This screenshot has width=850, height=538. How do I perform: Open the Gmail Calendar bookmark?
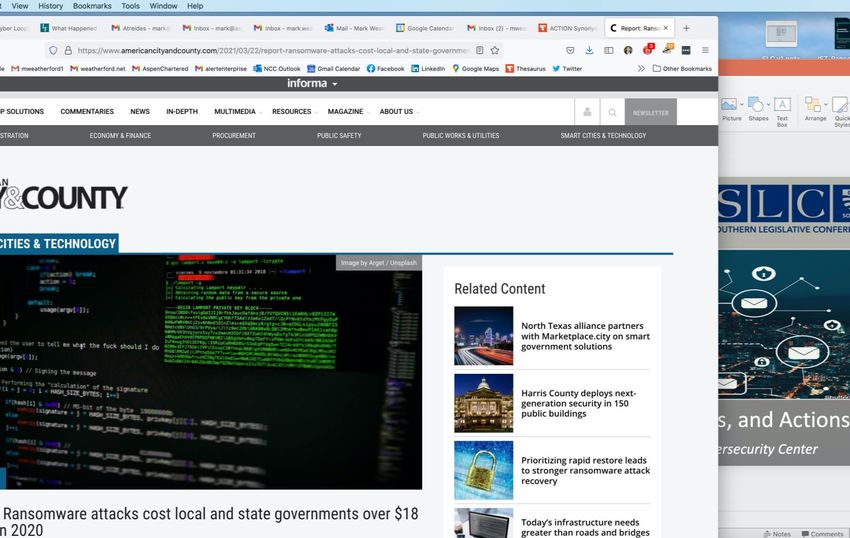[x=334, y=68]
